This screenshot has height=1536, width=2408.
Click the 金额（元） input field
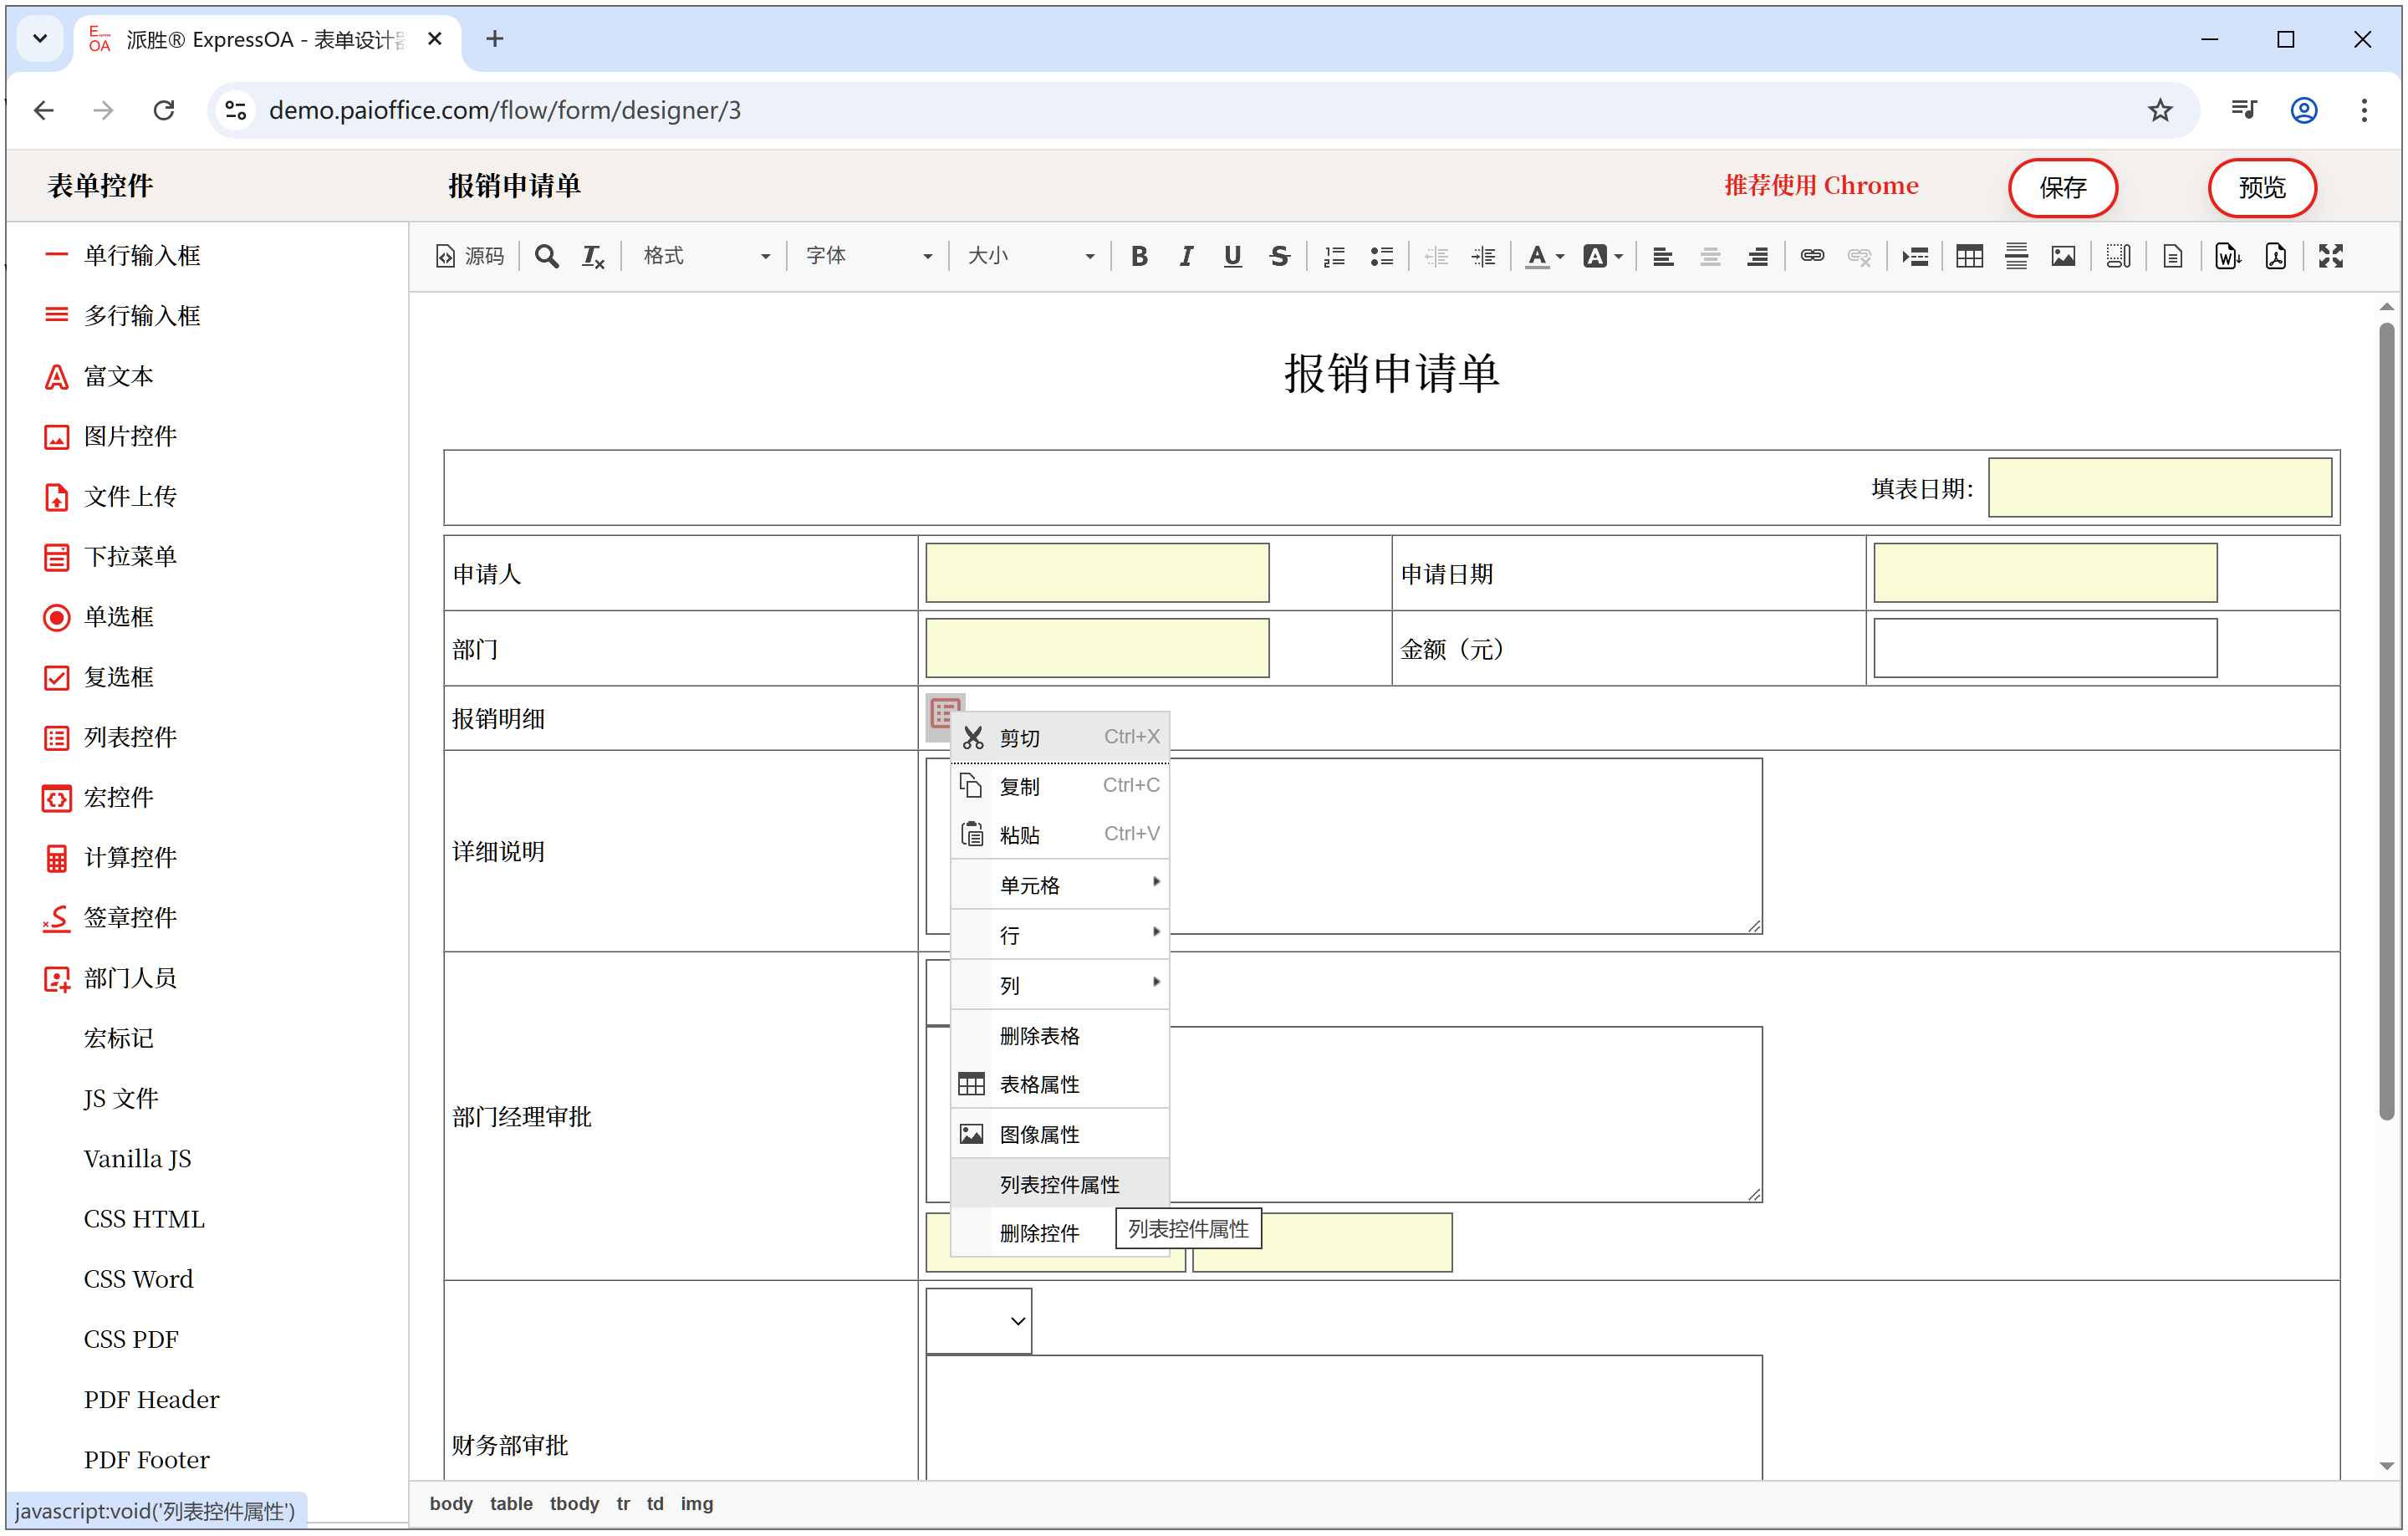(x=2044, y=648)
